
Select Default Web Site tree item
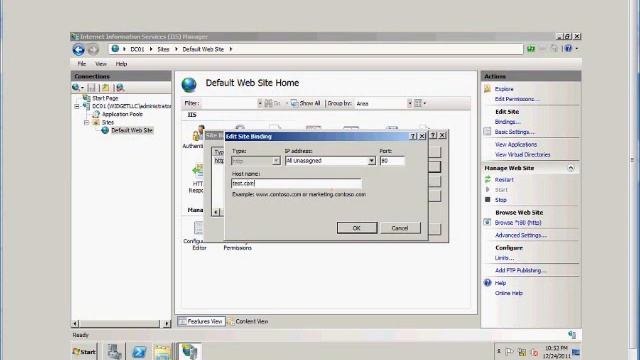[132, 131]
